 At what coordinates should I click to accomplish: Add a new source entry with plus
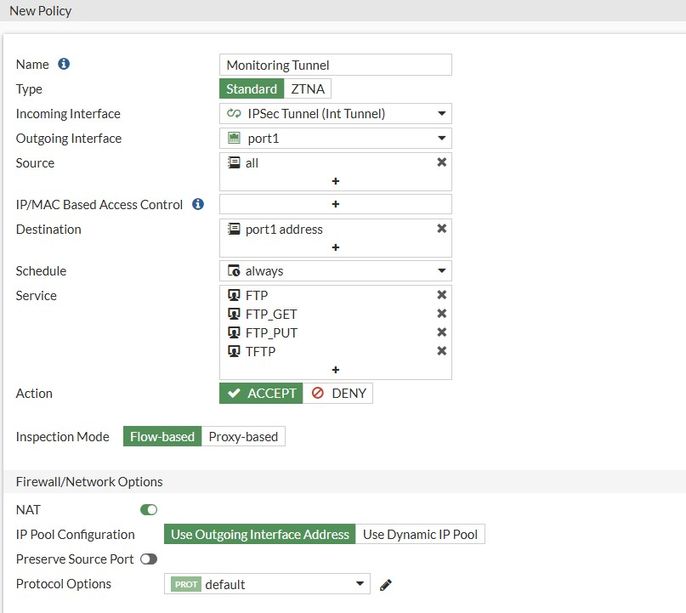click(x=336, y=181)
